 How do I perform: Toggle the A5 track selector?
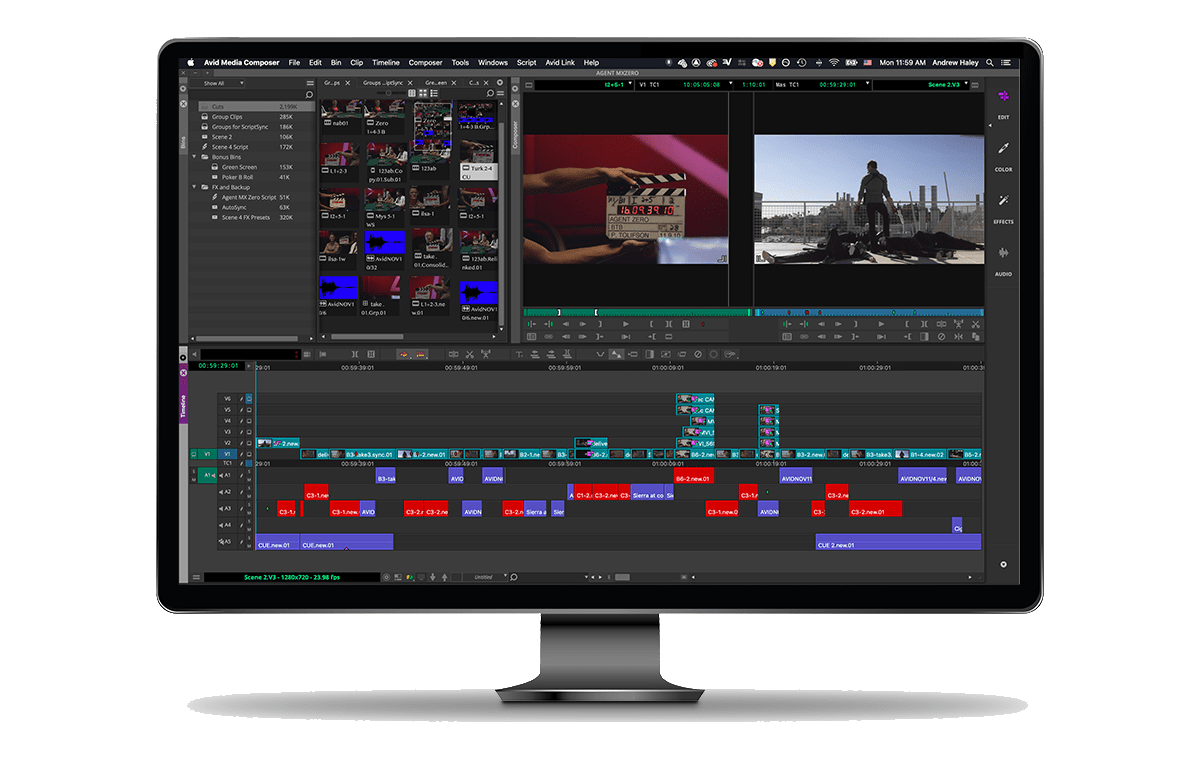coord(226,541)
